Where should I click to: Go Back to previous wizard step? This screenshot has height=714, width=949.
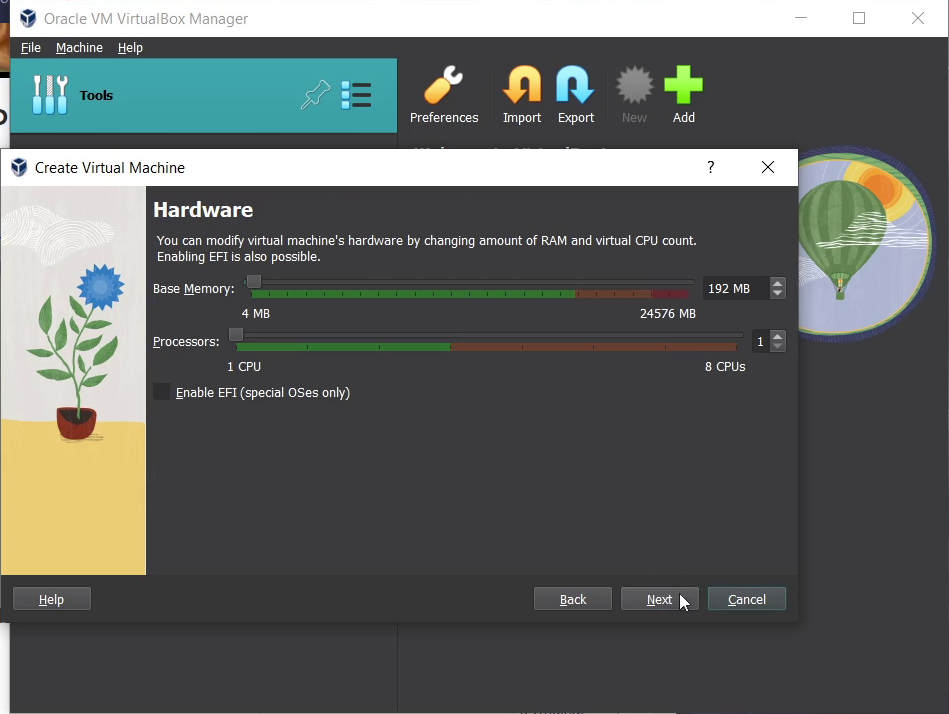click(x=573, y=599)
